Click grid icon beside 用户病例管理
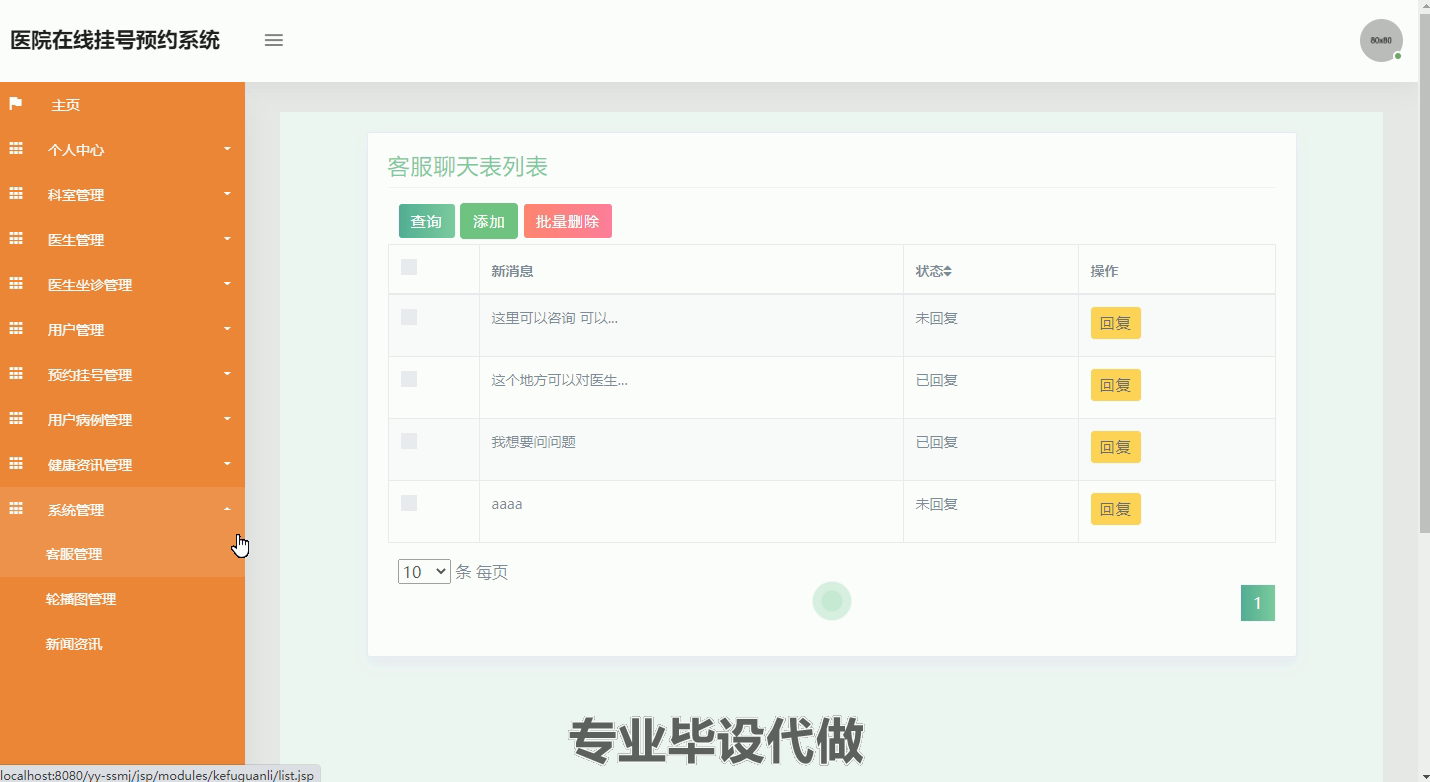Screen dimensions: 1430x782 [x=16, y=419]
